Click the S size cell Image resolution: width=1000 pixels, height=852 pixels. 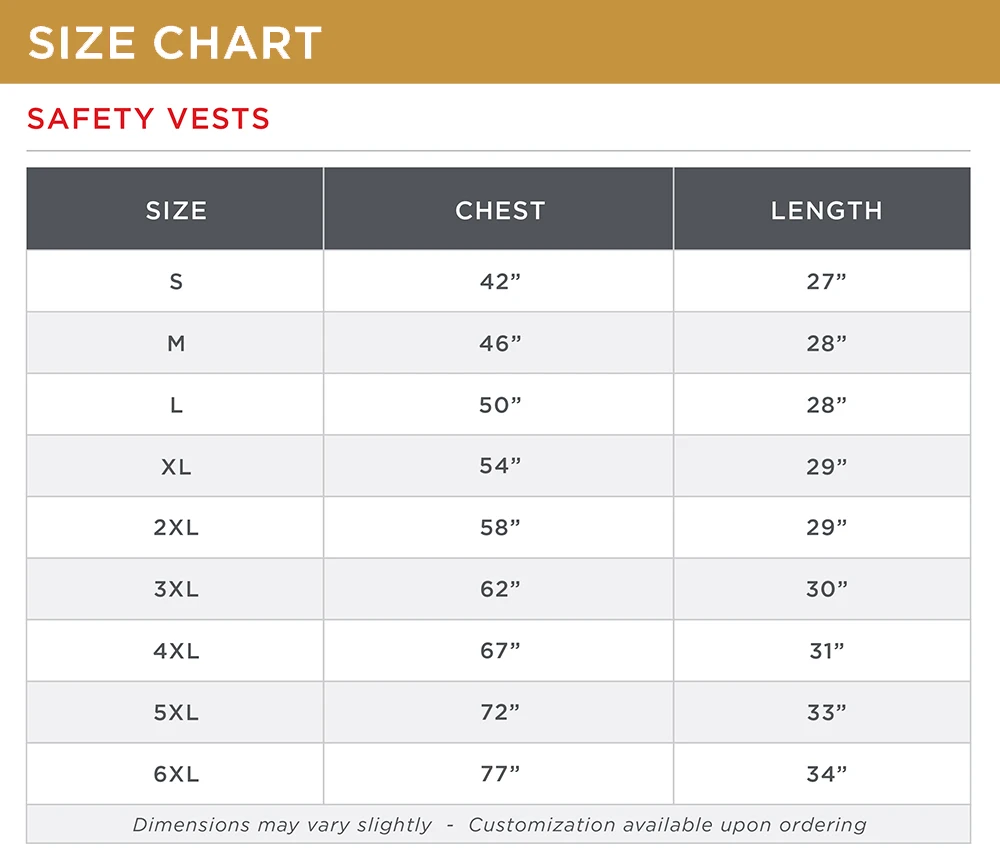(x=176, y=282)
